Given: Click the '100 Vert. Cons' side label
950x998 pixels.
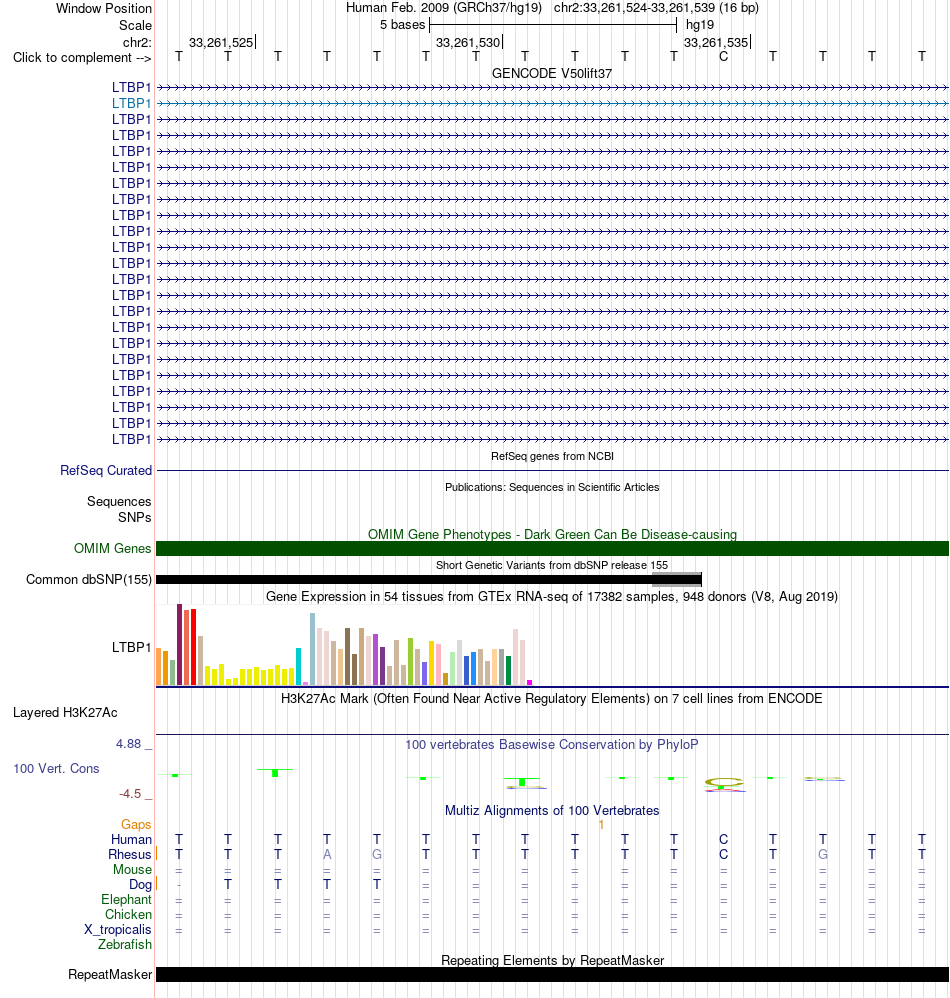Looking at the screenshot, I should click(56, 768).
